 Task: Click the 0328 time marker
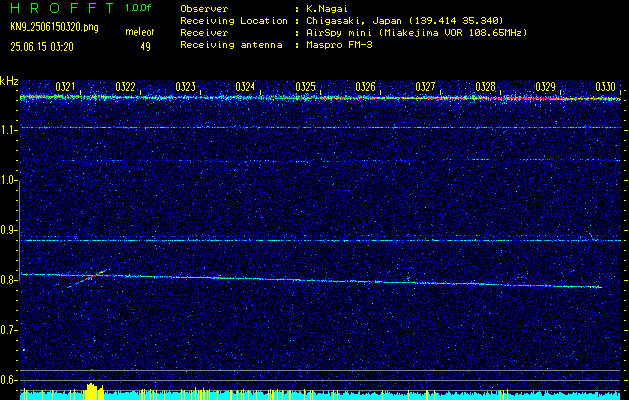485,87
